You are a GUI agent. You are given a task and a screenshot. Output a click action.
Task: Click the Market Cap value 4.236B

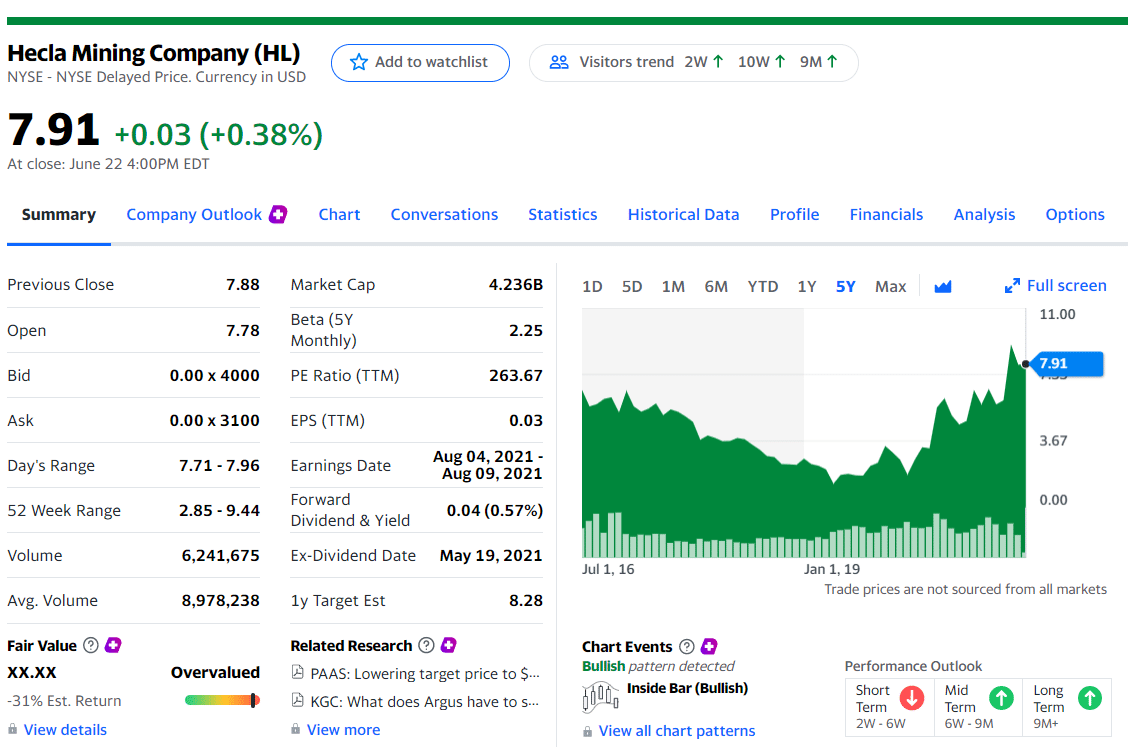(516, 284)
